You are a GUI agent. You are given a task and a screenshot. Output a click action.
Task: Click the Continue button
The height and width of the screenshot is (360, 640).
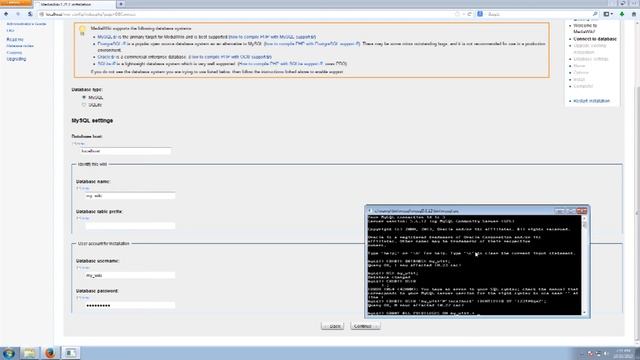click(365, 326)
